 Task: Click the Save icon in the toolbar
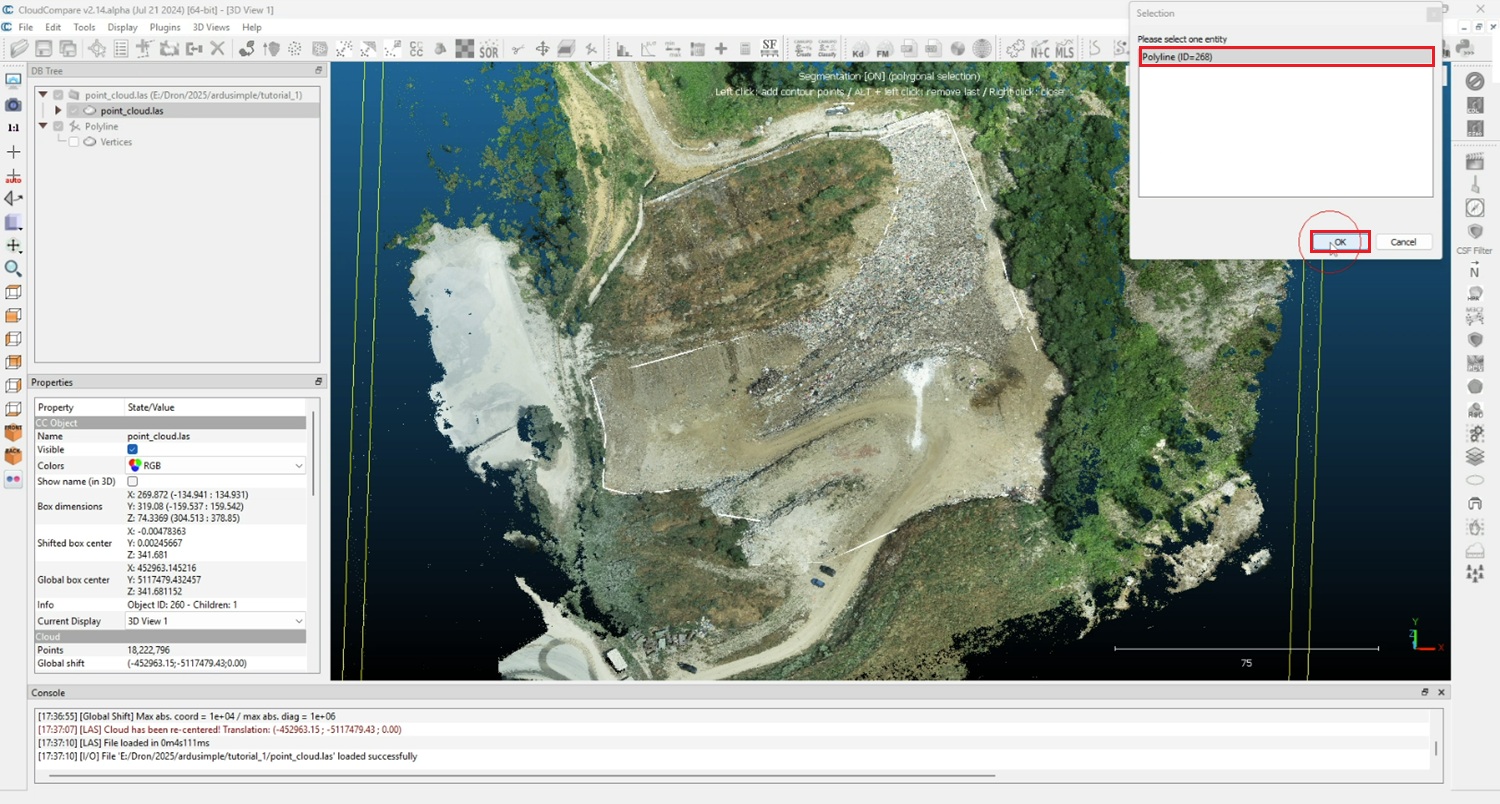pyautogui.click(x=44, y=48)
